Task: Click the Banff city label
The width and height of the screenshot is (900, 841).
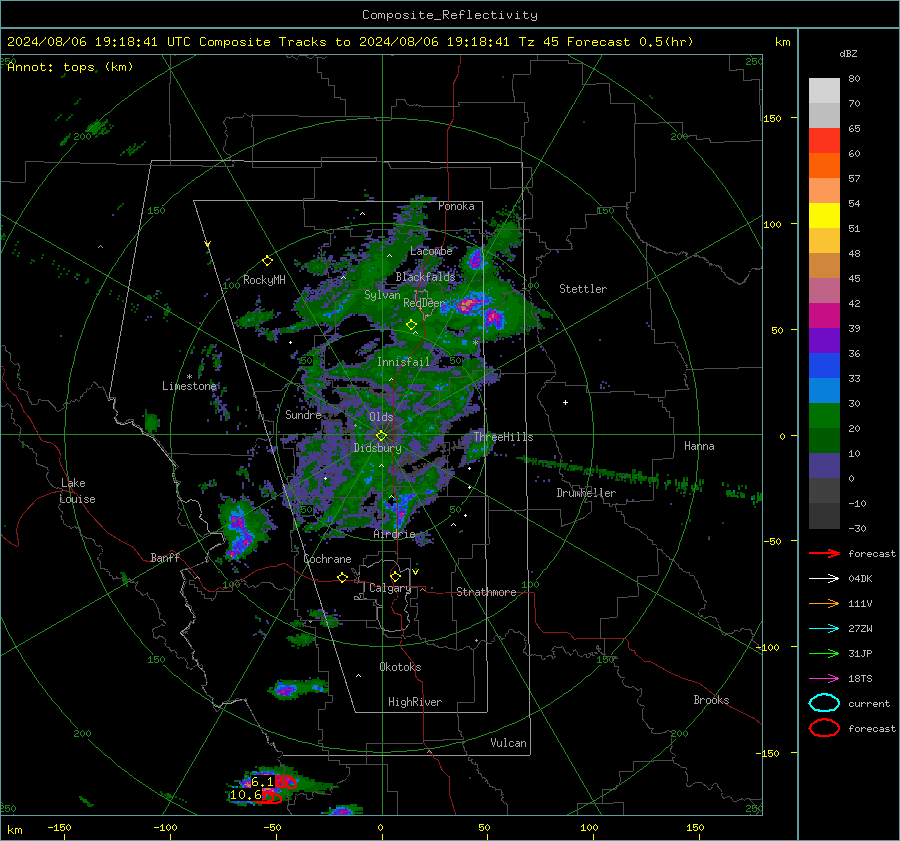Action: 165,557
